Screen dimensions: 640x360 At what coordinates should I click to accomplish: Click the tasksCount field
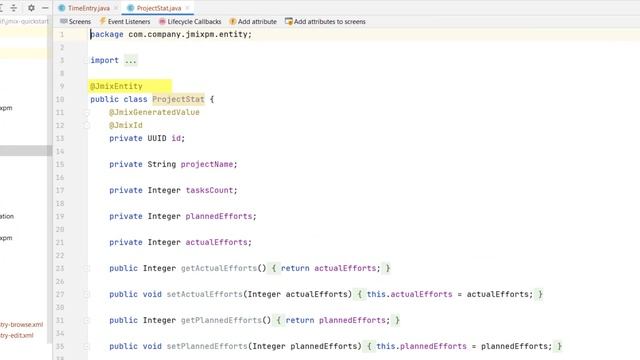coord(209,190)
